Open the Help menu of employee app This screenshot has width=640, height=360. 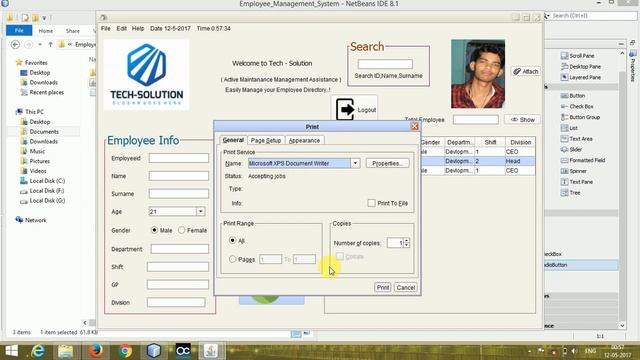pyautogui.click(x=138, y=29)
